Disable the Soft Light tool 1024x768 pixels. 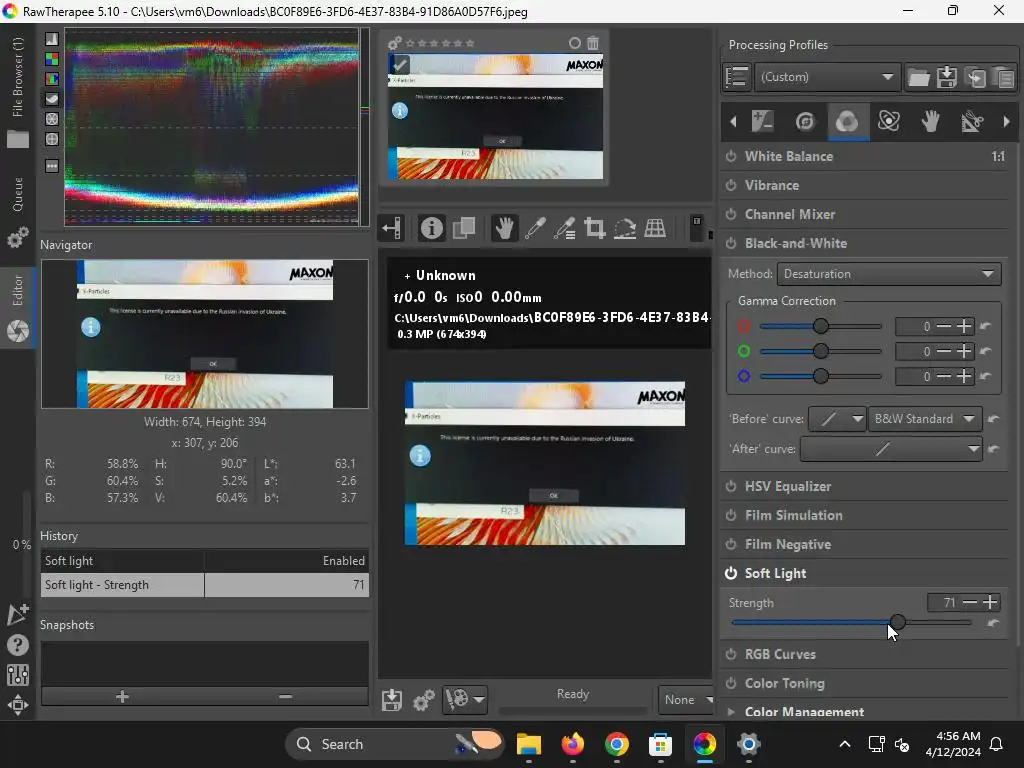[731, 573]
